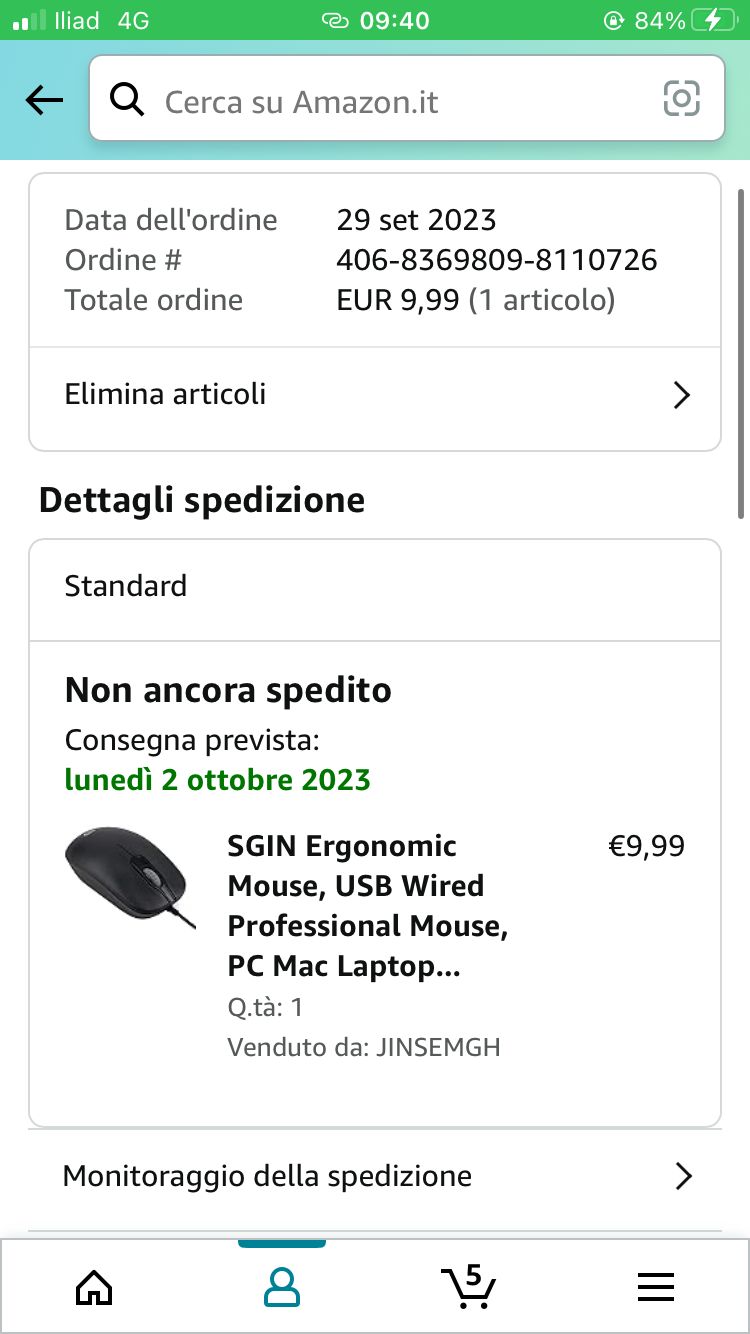The image size is (750, 1334).
Task: Open Monitoraggio della spedizione row
Action: [268, 1176]
